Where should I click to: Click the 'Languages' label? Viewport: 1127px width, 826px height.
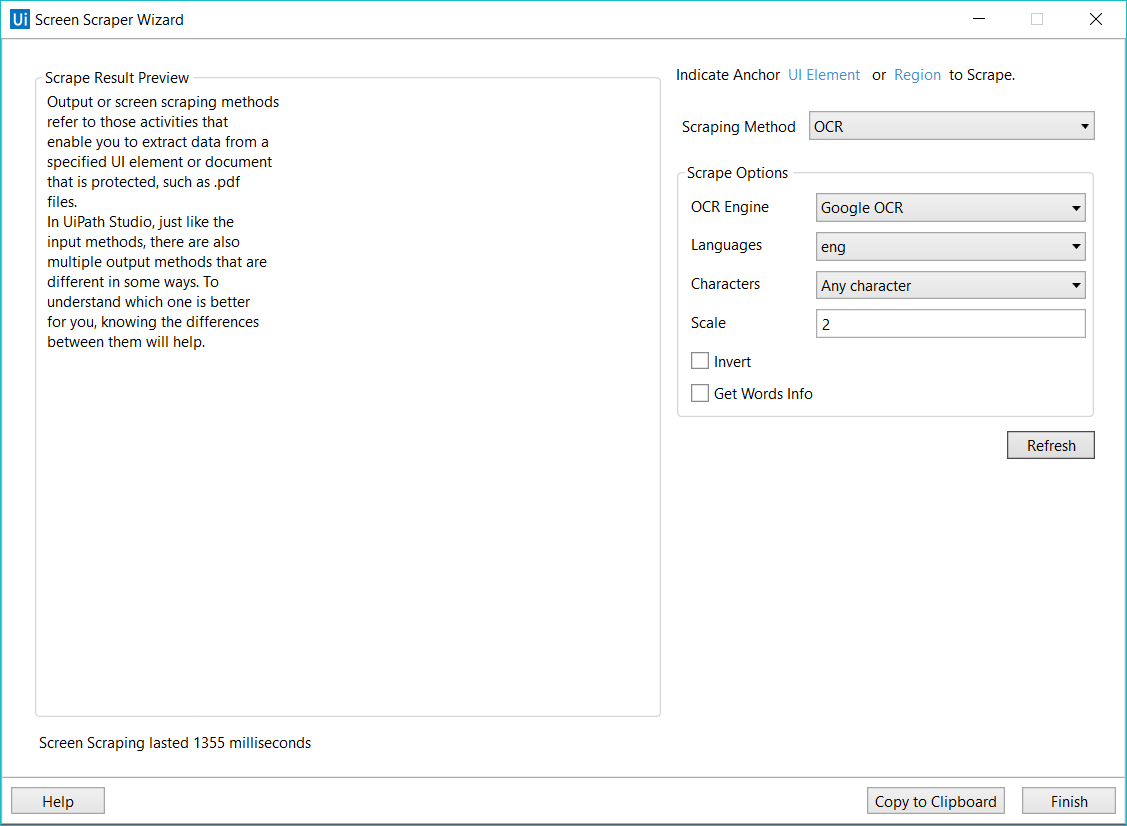[726, 245]
